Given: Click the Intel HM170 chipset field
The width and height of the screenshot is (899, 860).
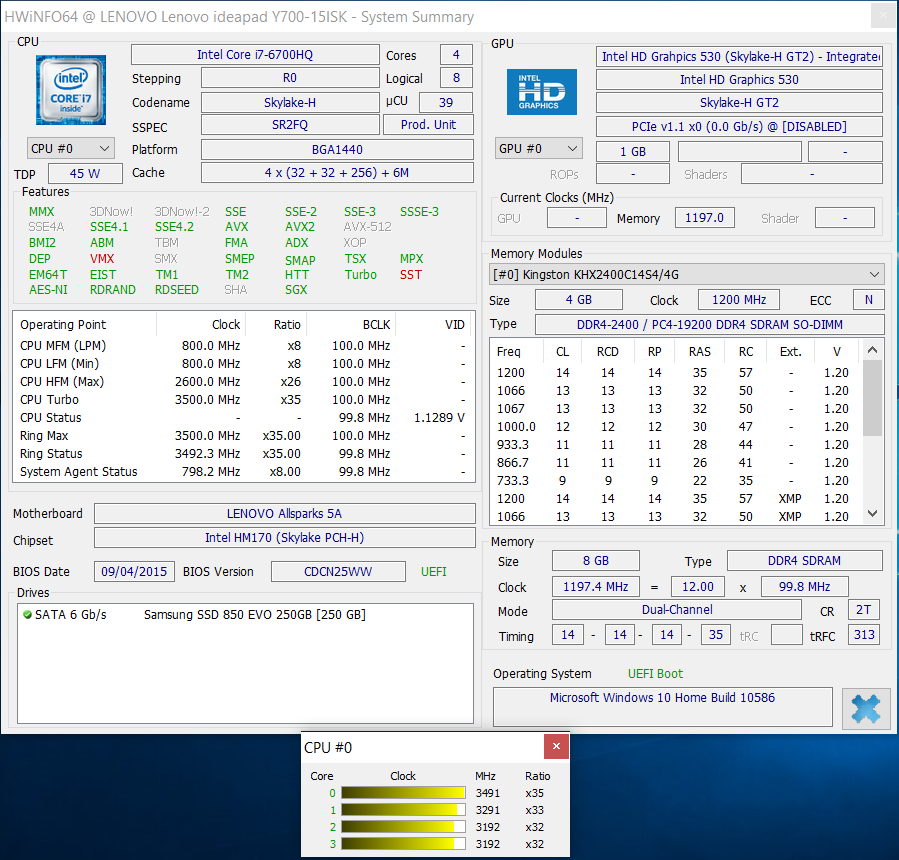Looking at the screenshot, I should [284, 537].
